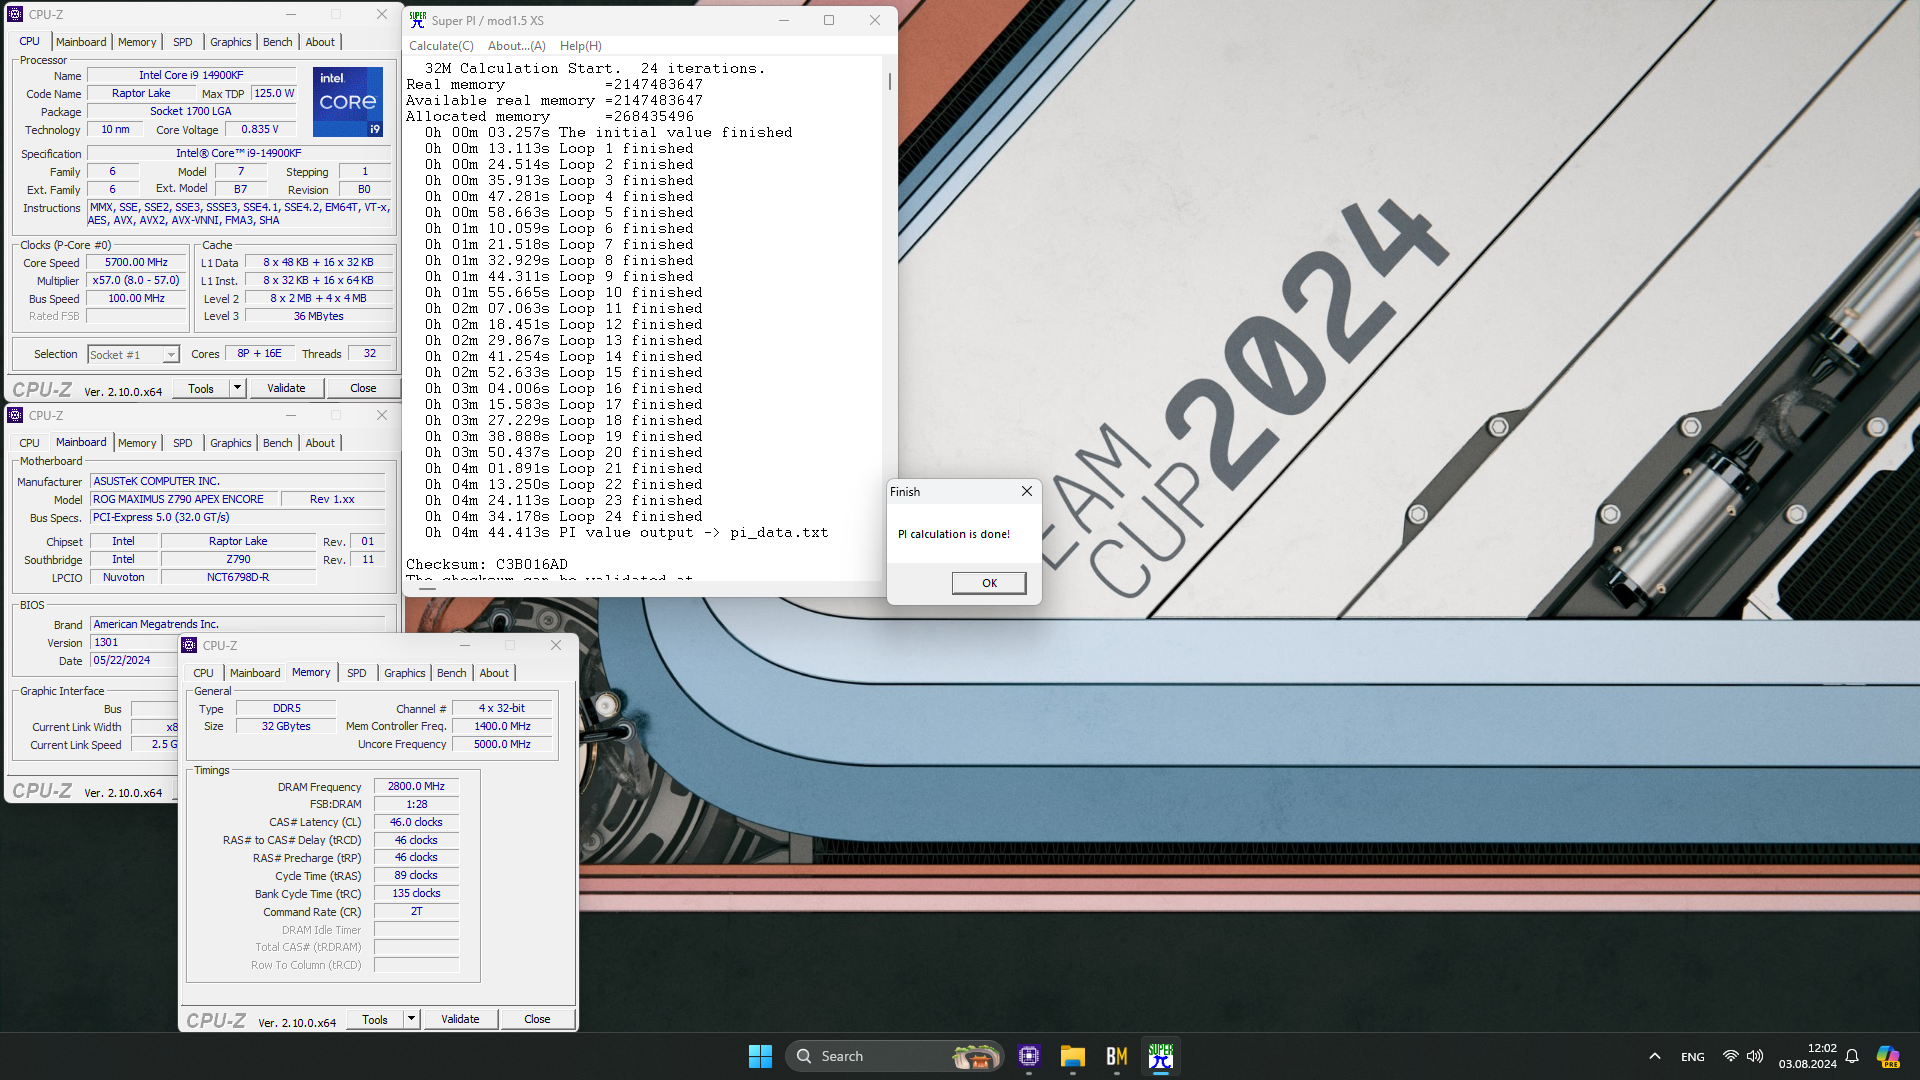1920x1080 pixels.
Task: Click Validate in the top CPU-Z window
Action: click(286, 388)
